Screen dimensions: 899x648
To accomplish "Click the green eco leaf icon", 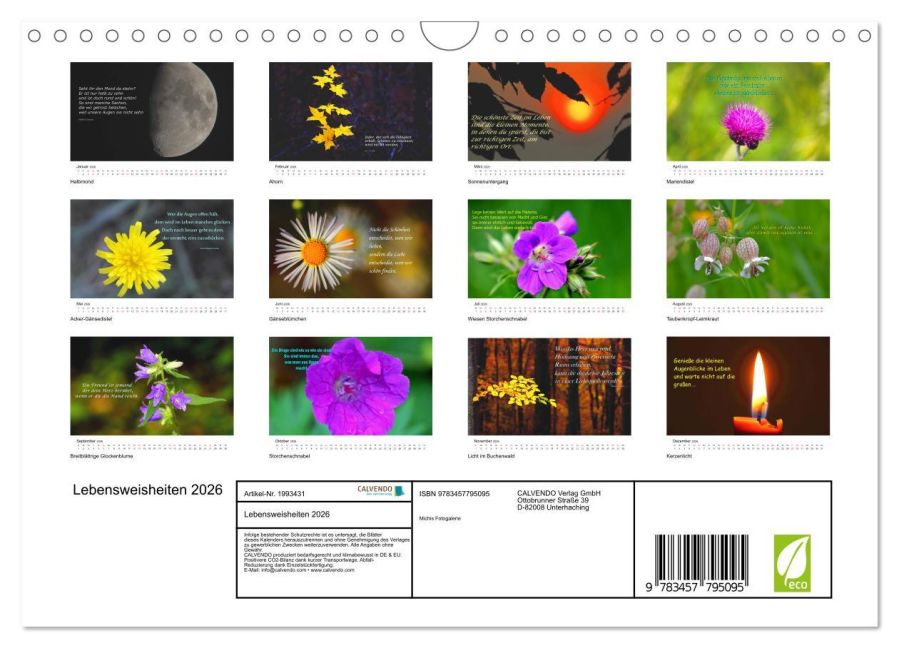I will pos(792,563).
